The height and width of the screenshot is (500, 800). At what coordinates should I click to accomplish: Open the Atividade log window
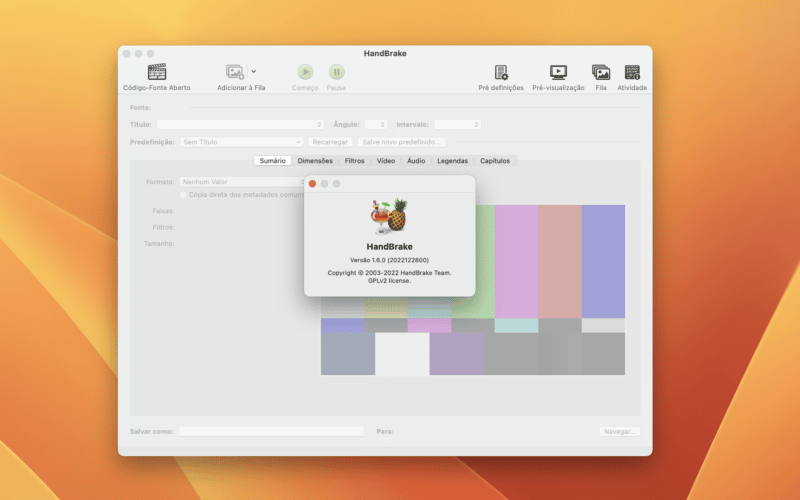pos(632,72)
